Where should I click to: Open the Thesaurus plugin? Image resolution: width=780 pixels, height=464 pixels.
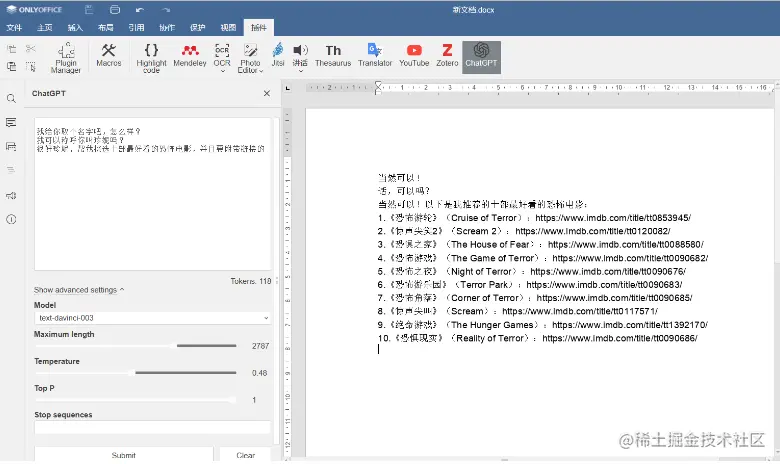tap(333, 55)
